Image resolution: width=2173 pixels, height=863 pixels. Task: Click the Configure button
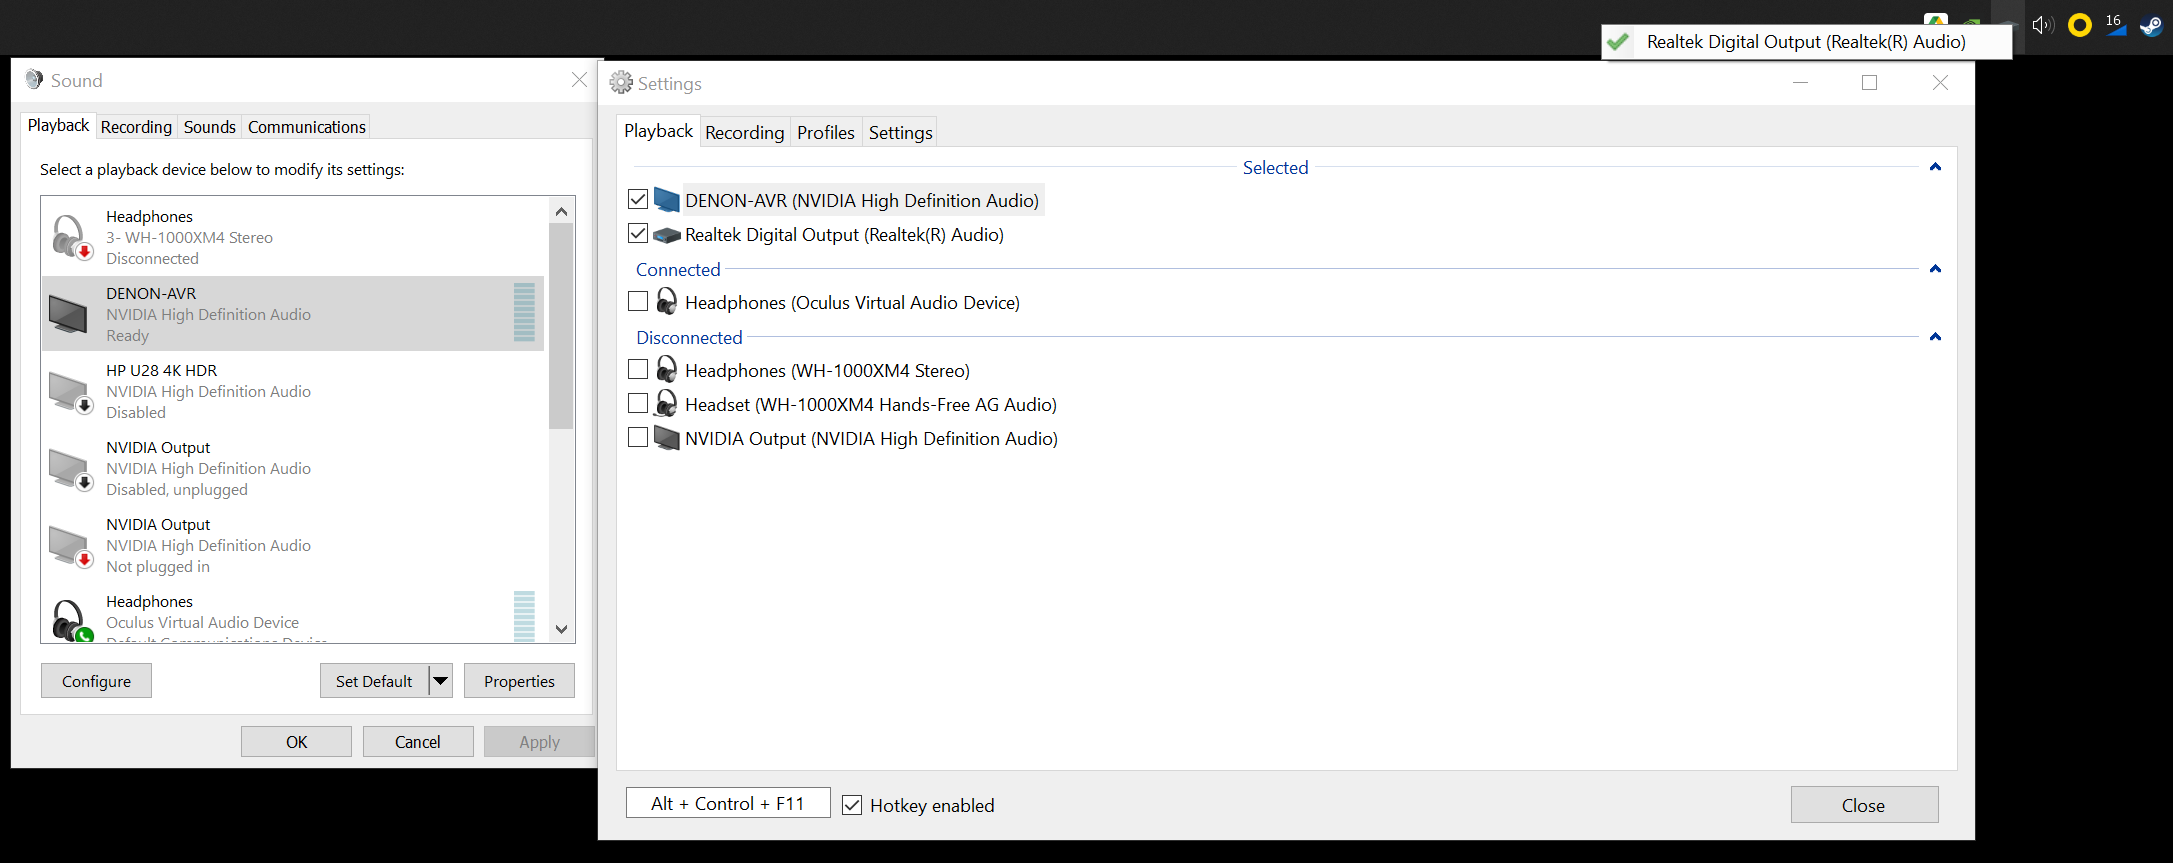(96, 681)
